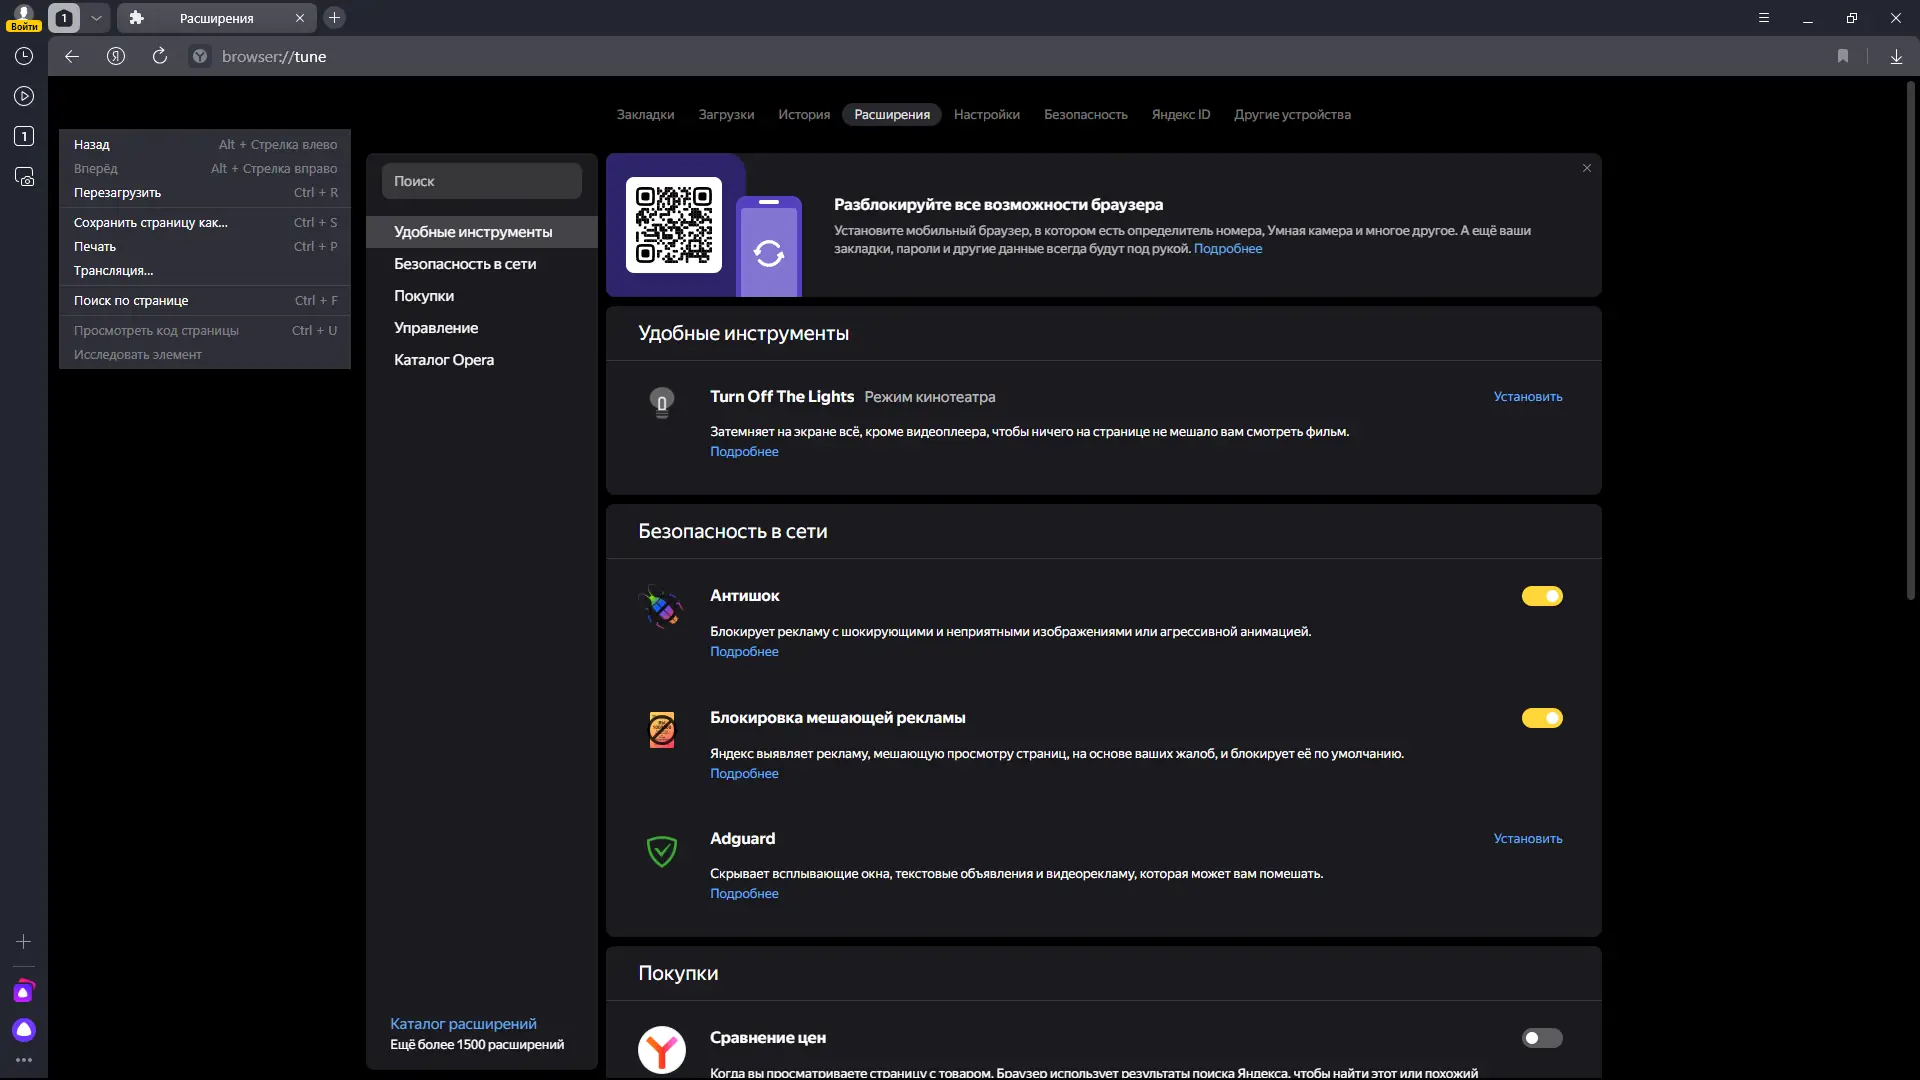The width and height of the screenshot is (1920, 1080).
Task: Open downloads via the arrow icon
Action: pos(1896,57)
